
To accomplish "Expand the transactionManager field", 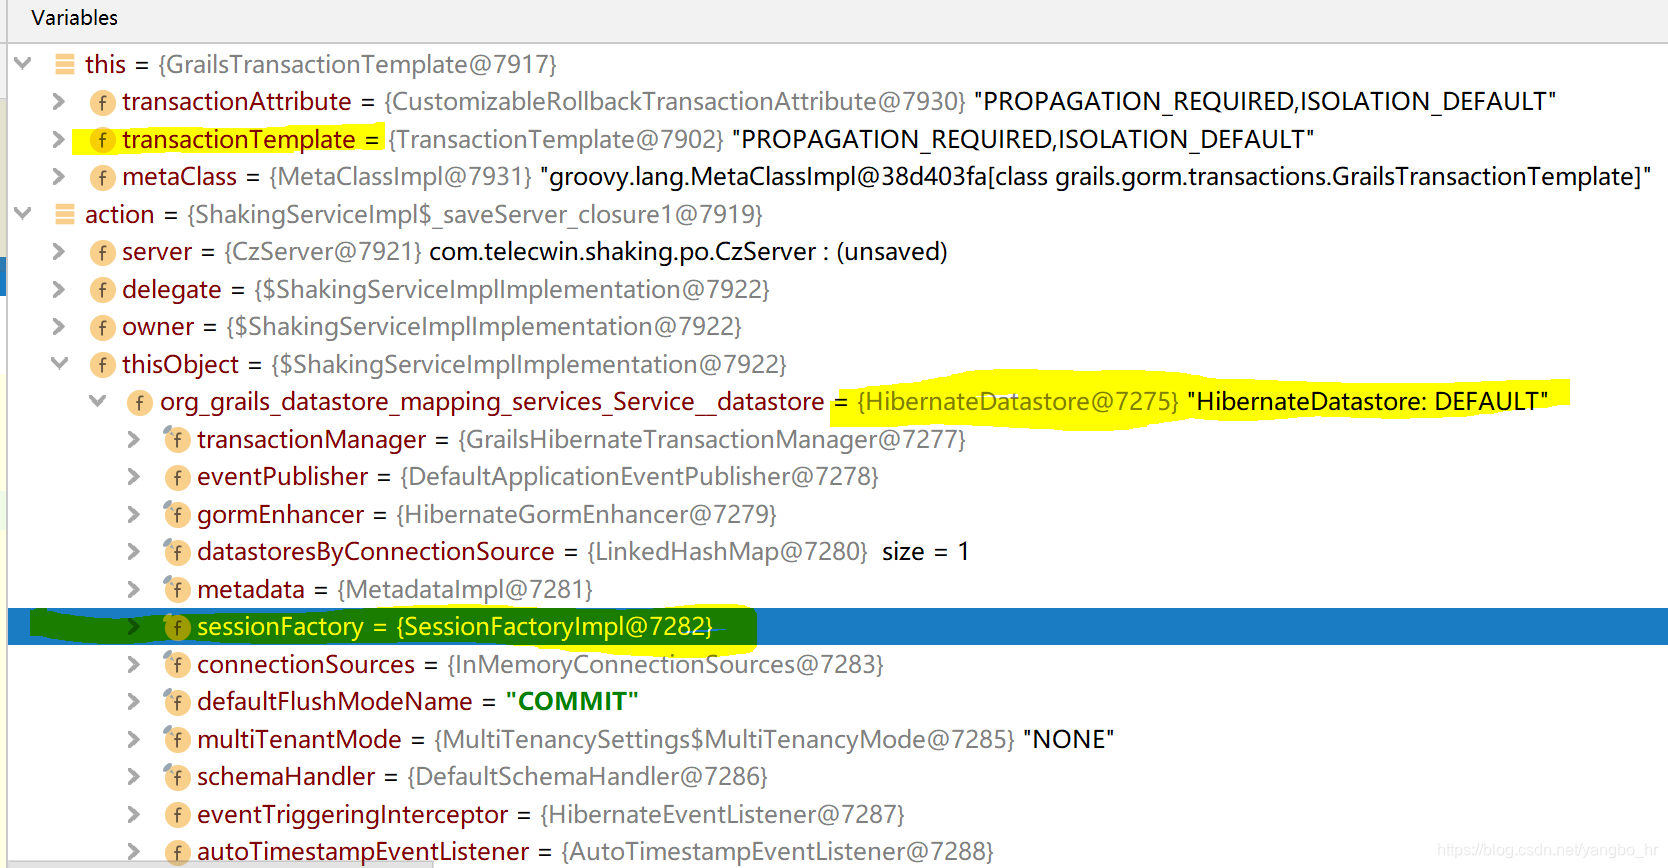I will [x=134, y=439].
